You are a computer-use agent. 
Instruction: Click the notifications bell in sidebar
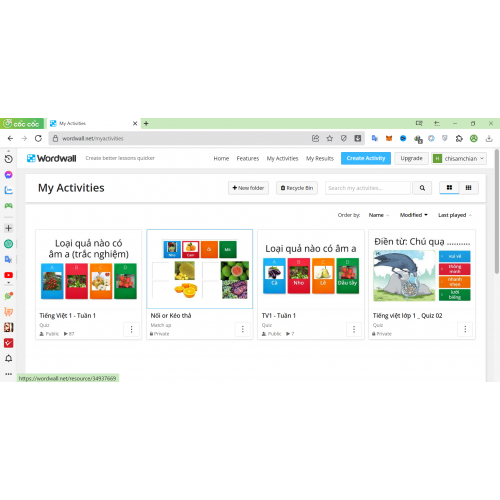[x=9, y=358]
